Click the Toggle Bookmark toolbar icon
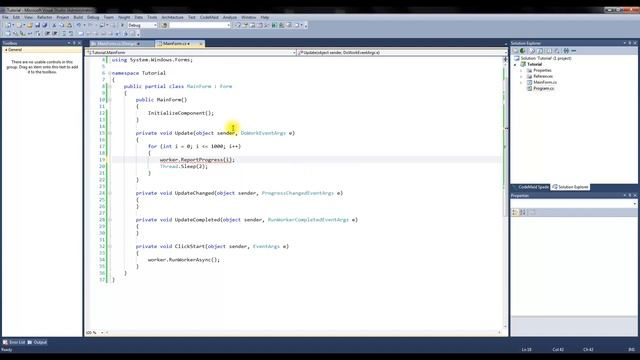640x360 pixels. (81, 33)
